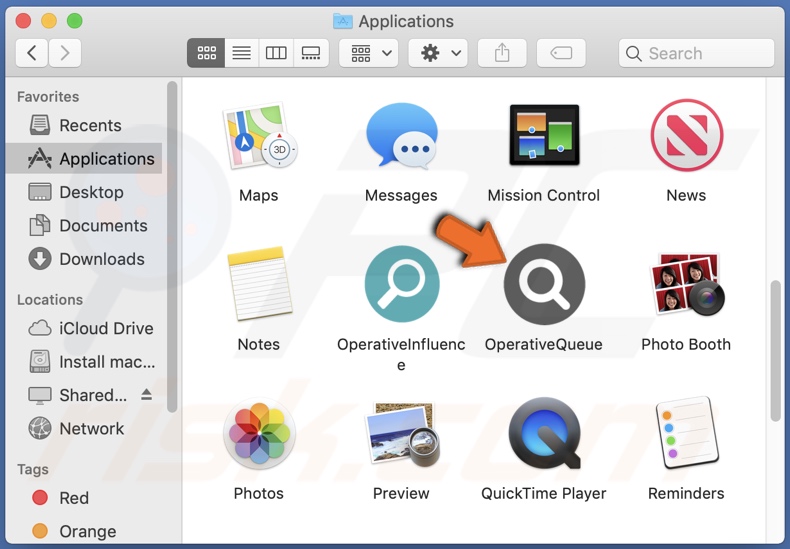The width and height of the screenshot is (790, 549).
Task: Click the file list vertical scrollbar
Action: 775,351
